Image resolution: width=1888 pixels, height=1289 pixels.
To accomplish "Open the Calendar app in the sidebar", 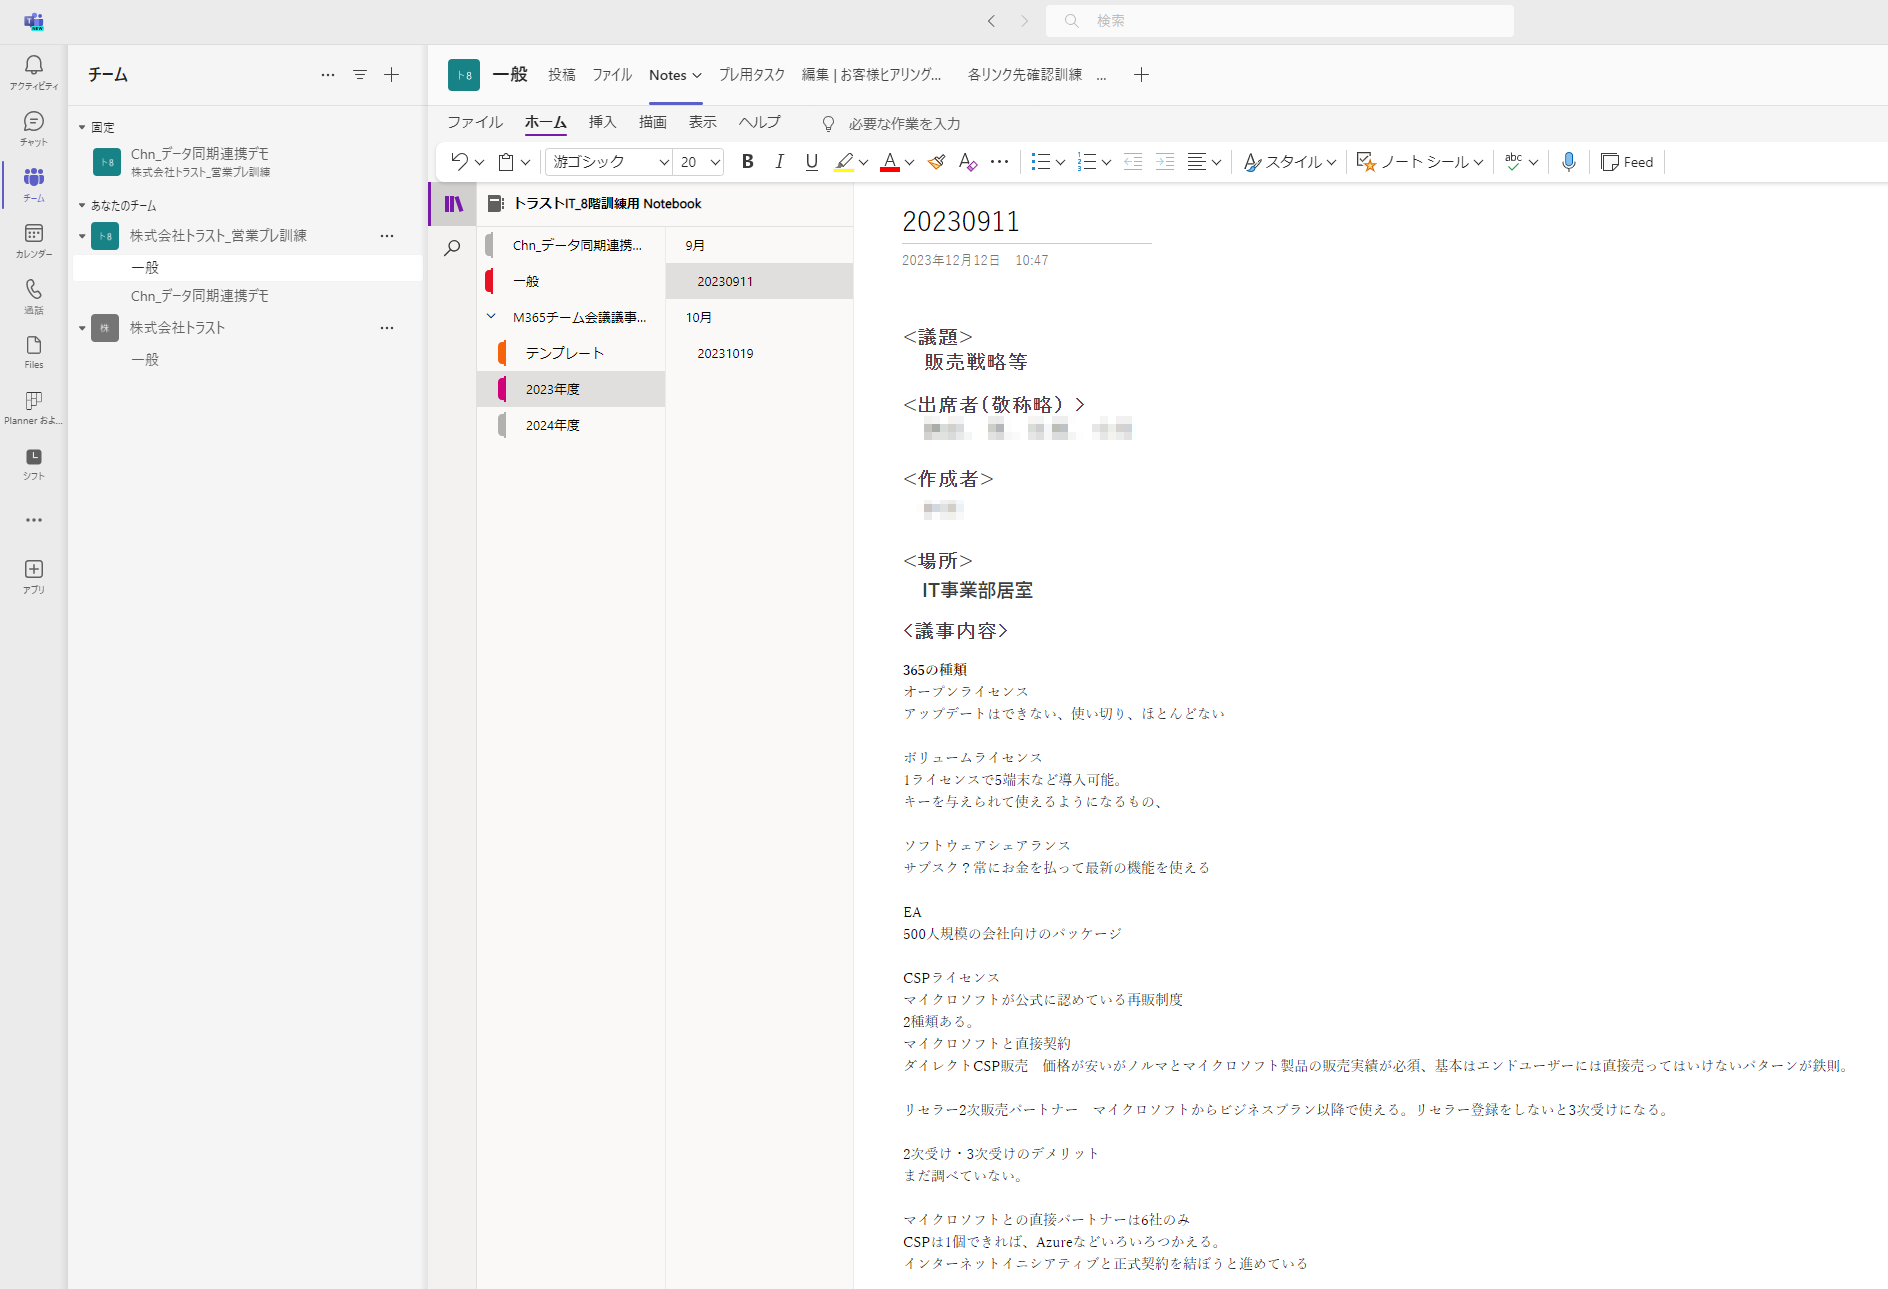I will [34, 240].
